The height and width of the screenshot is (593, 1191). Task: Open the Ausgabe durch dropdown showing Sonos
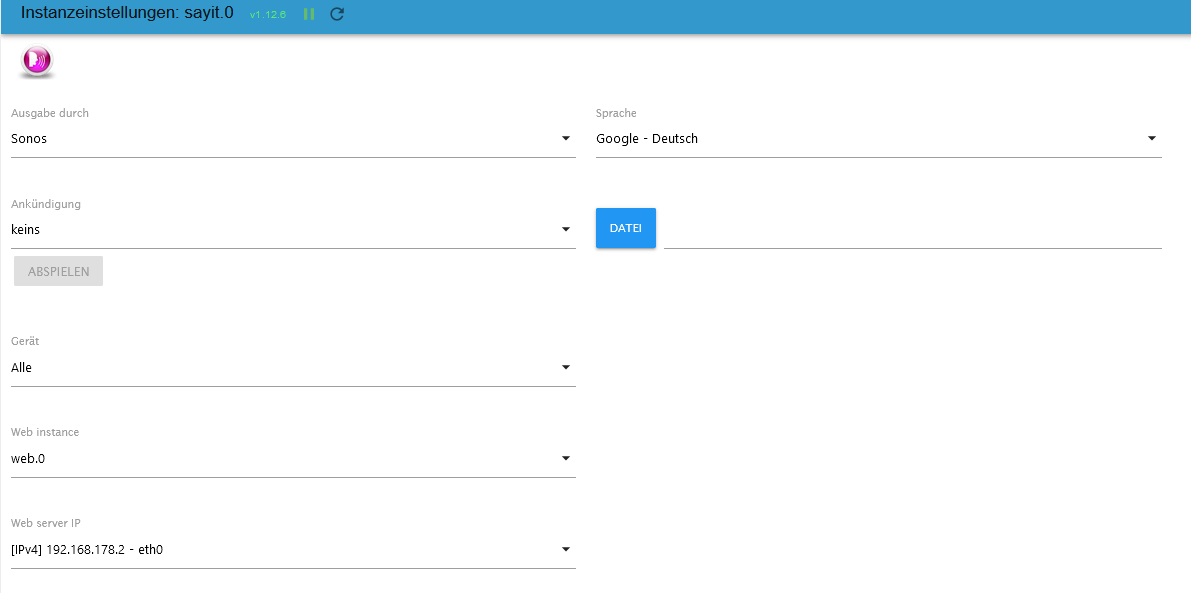click(293, 139)
